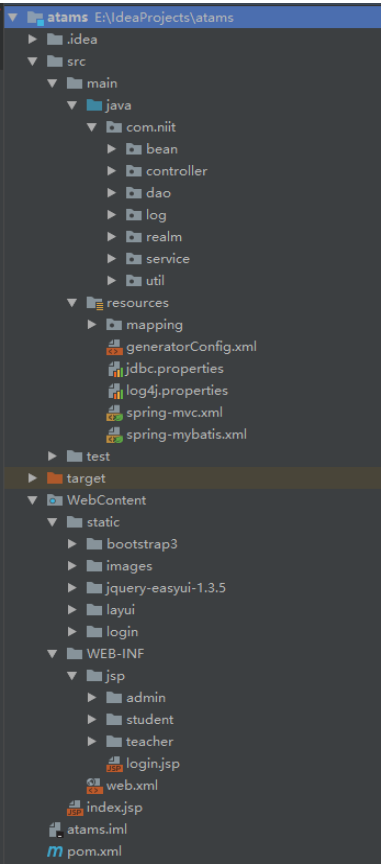Collapse the WEB-INF folder arrow

[x=52, y=654]
